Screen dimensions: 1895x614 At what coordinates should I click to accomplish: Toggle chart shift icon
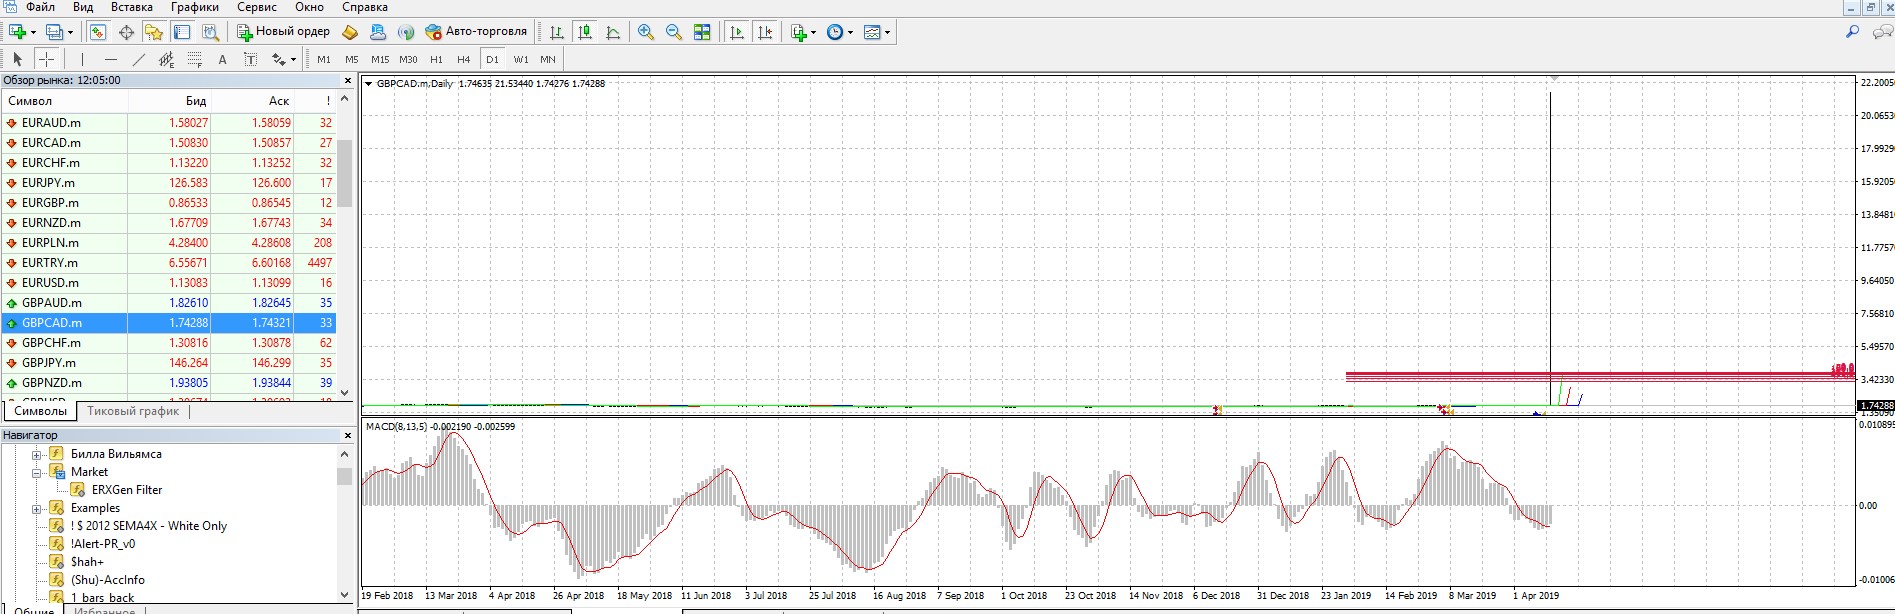click(765, 32)
